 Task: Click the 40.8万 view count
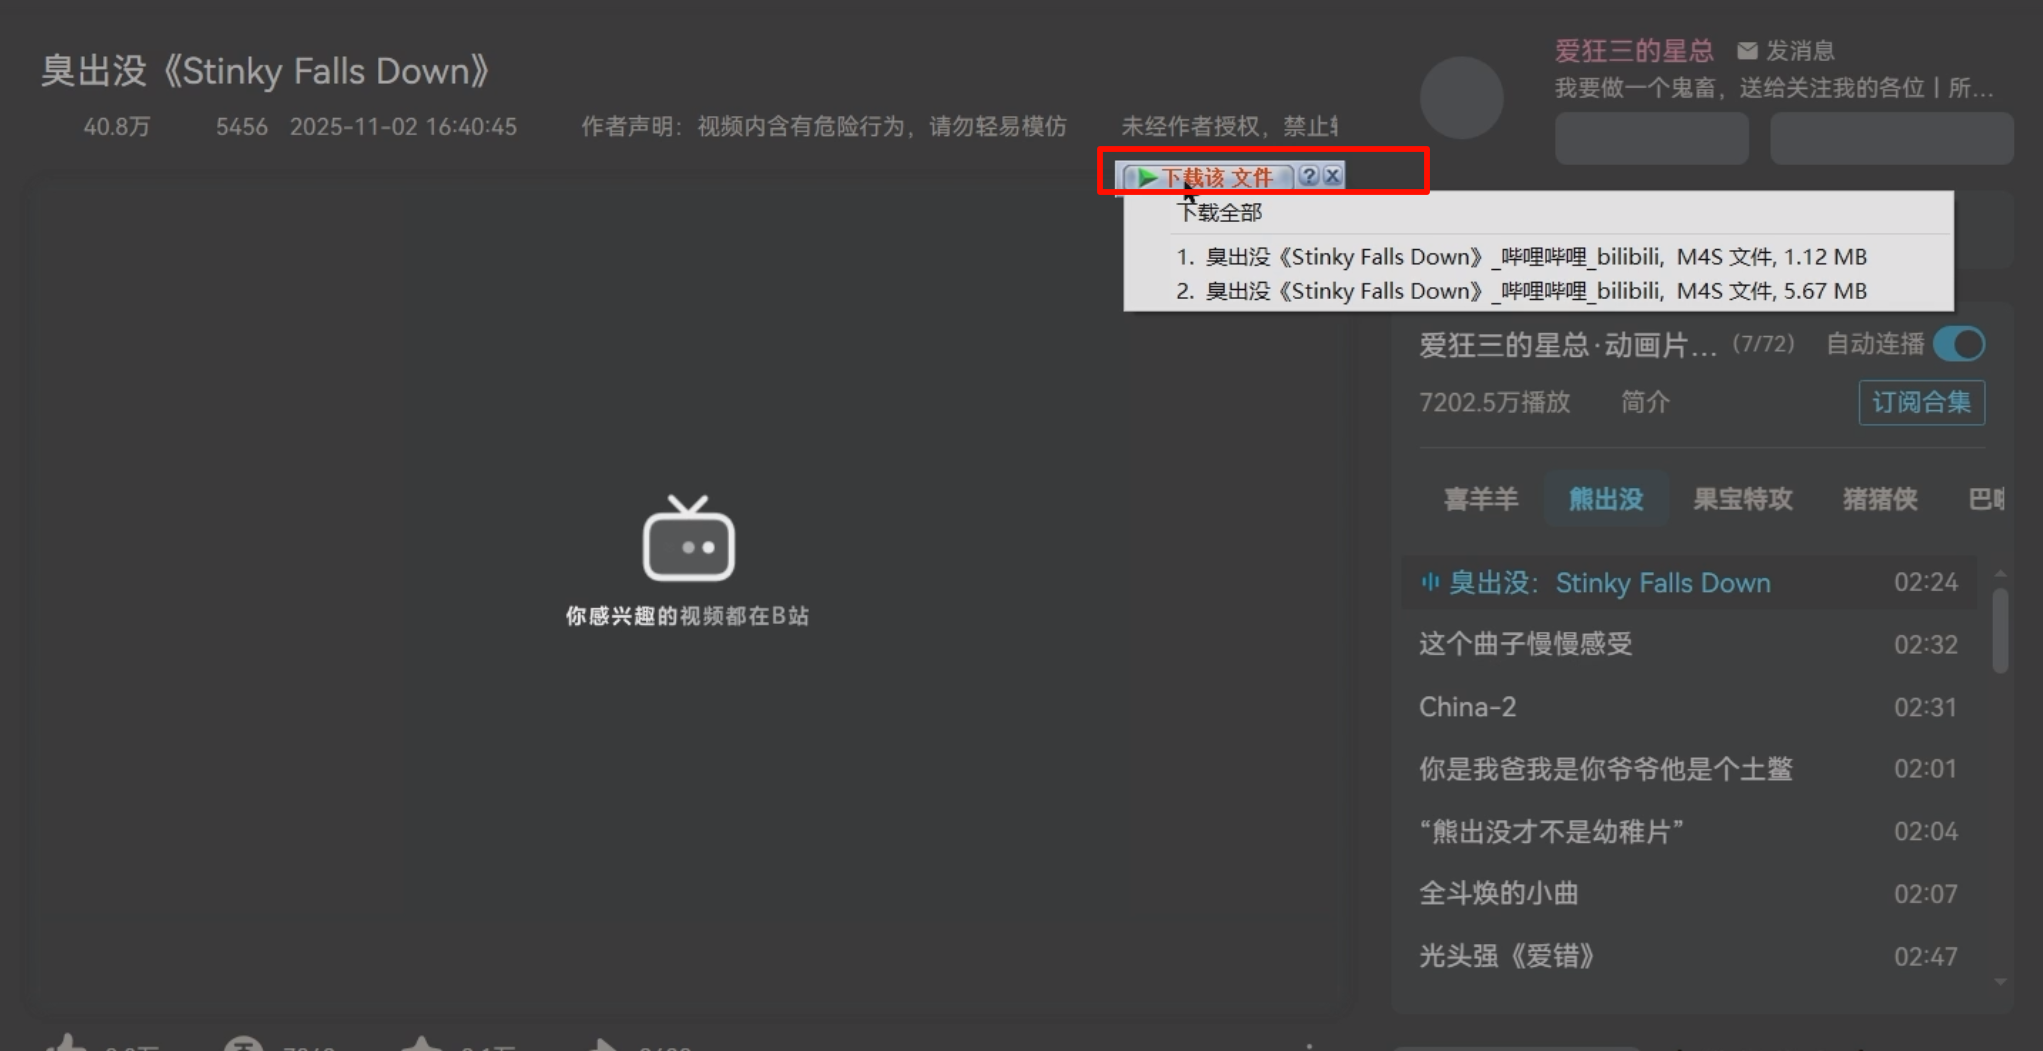116,127
